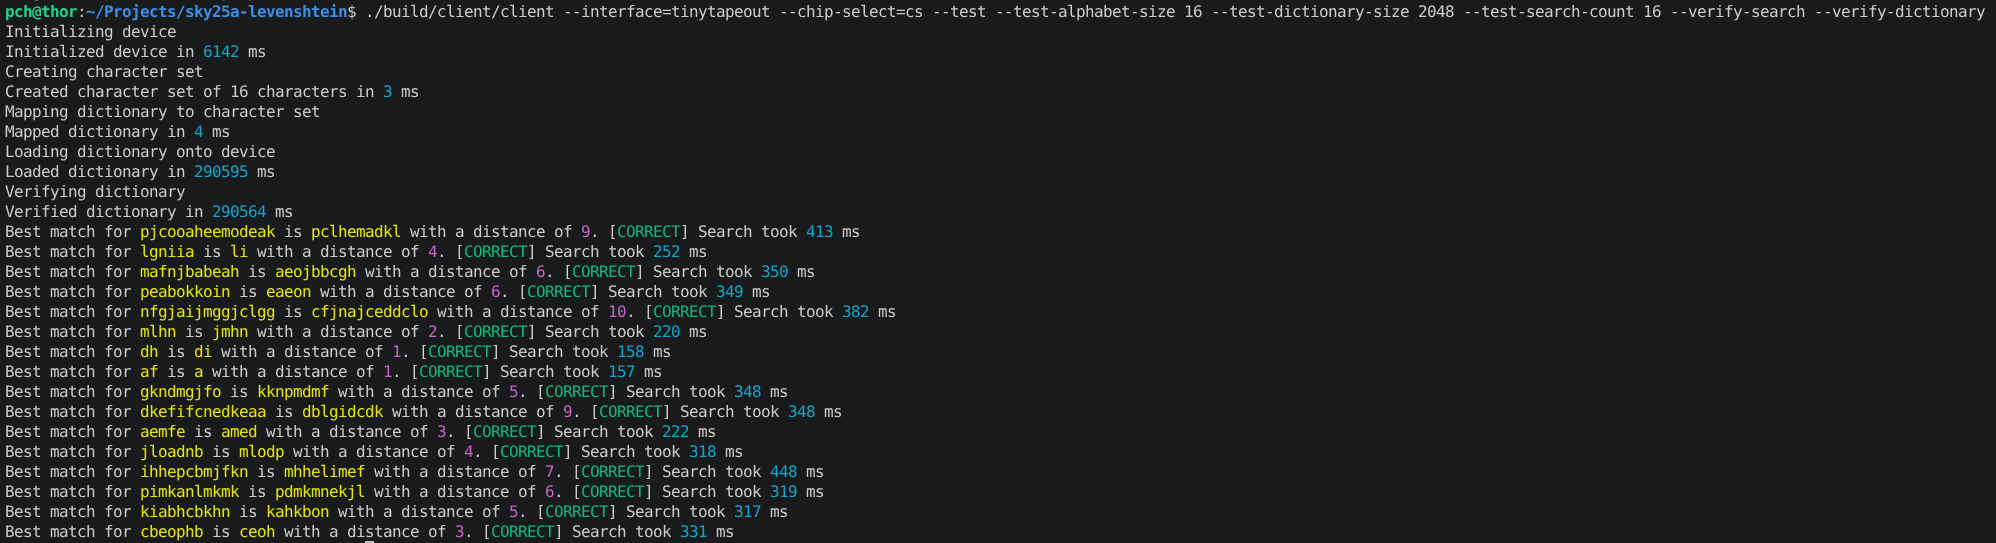Image resolution: width=1996 pixels, height=543 pixels.
Task: Click the distance value 10
Action: (x=617, y=312)
